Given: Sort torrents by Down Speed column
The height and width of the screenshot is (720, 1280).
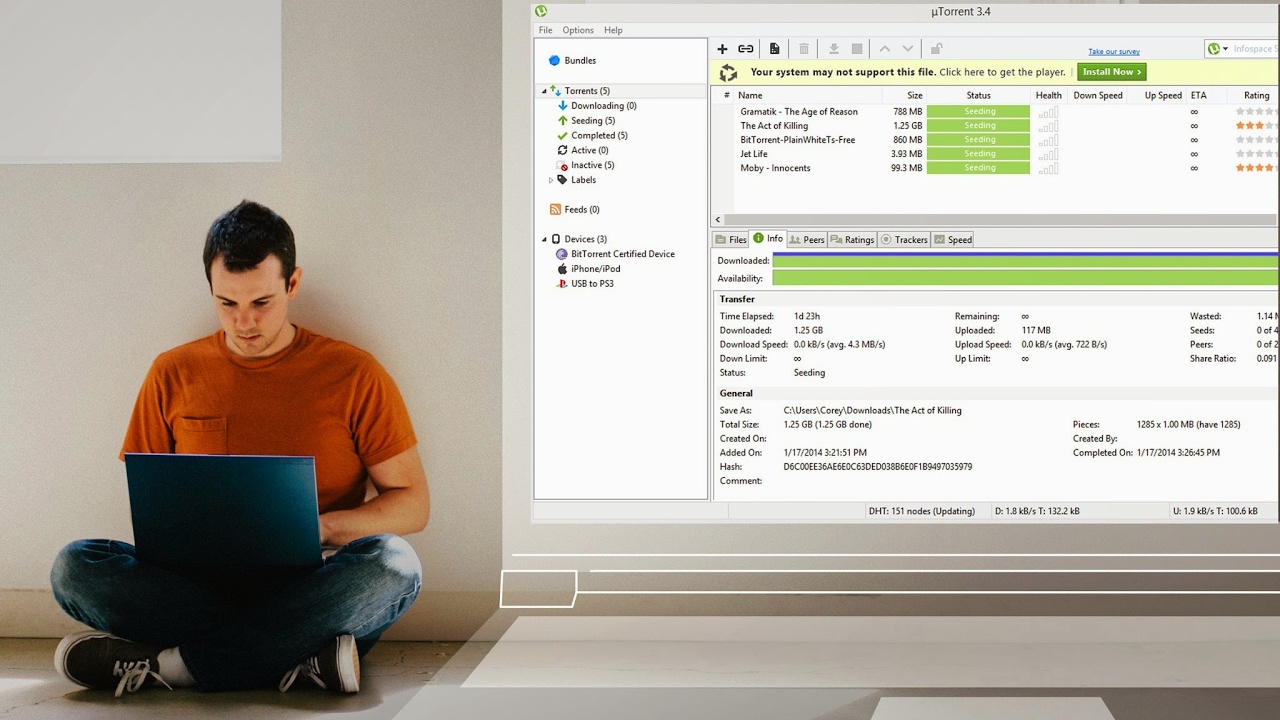Looking at the screenshot, I should tap(1098, 96).
